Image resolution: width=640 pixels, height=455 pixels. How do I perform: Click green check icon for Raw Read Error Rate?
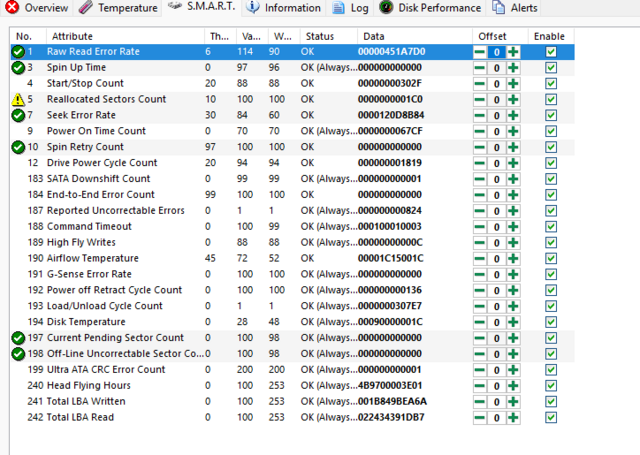click(x=18, y=52)
